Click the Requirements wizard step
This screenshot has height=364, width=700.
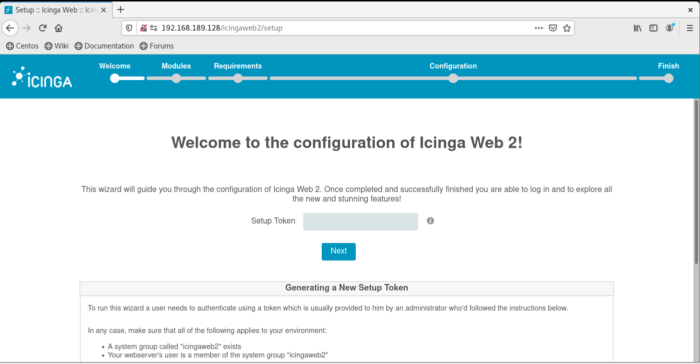[238, 66]
